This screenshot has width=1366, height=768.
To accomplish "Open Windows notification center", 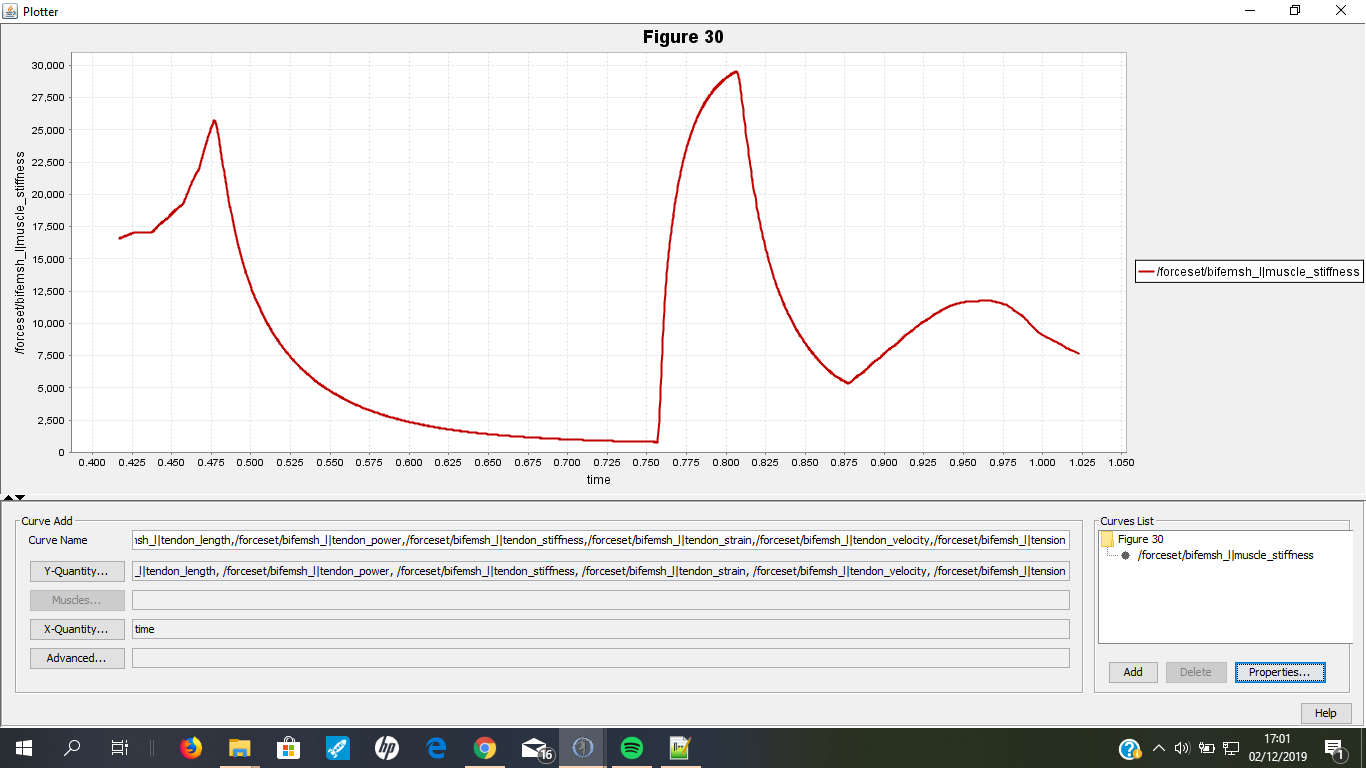I will (x=1334, y=748).
